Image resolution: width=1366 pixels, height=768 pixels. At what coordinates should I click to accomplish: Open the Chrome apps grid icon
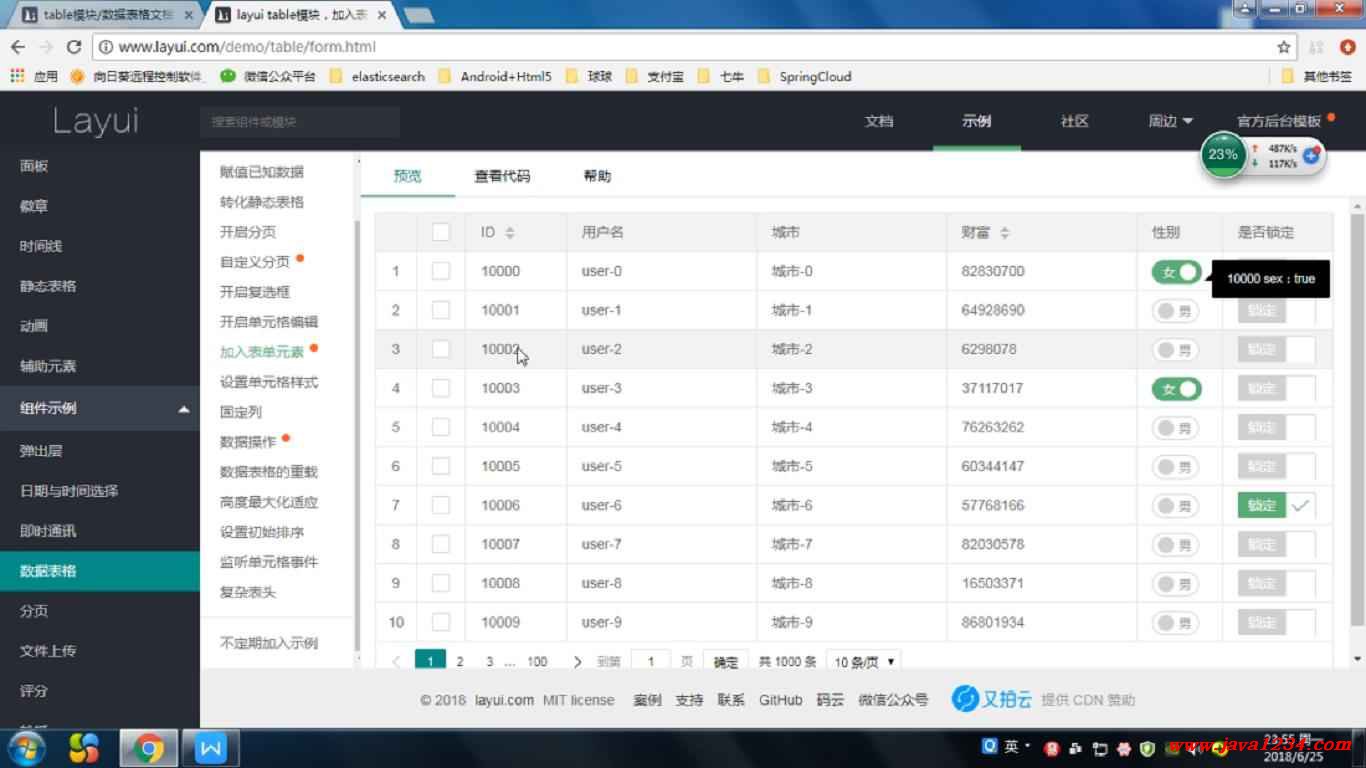tap(17, 76)
